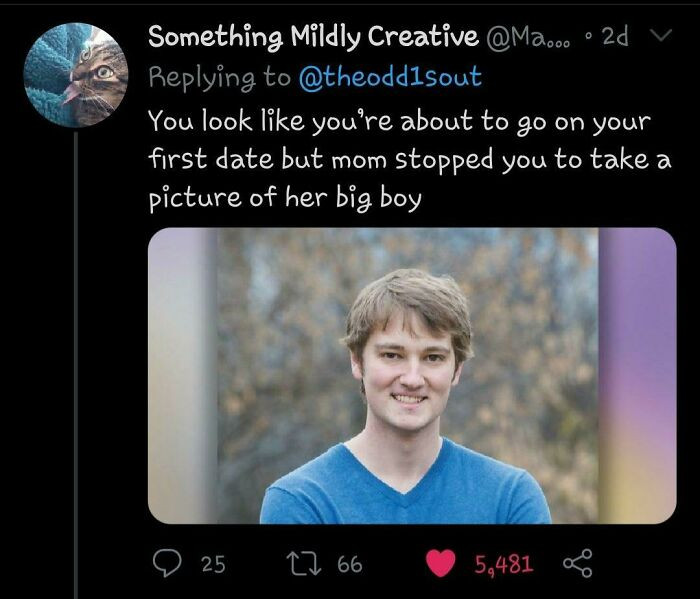Expand the tweet options chevron menu

658,36
